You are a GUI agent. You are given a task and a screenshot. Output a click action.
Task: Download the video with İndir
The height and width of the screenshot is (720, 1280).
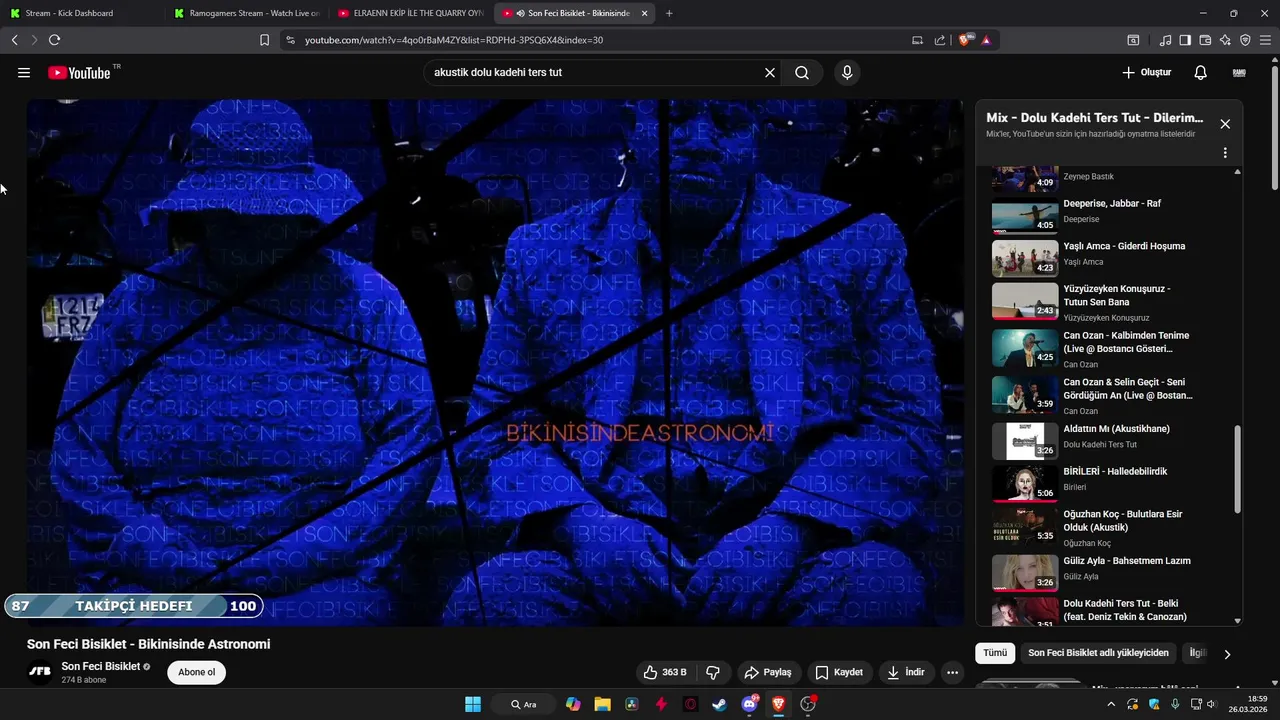(905, 672)
